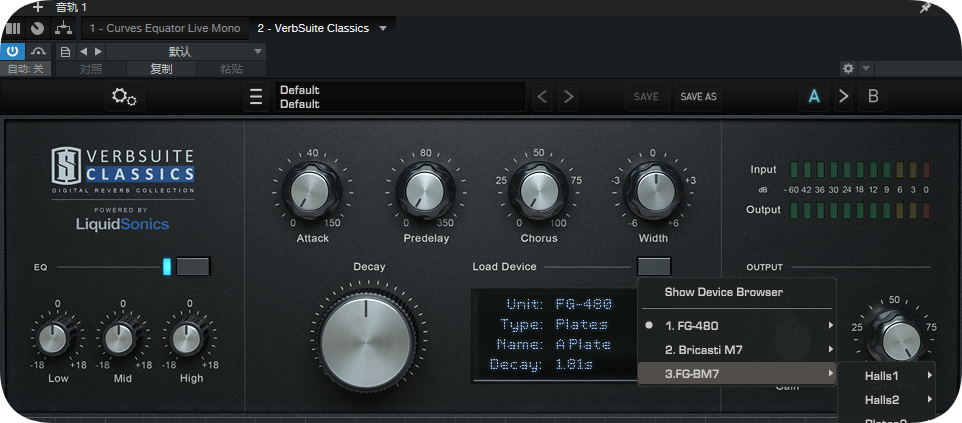Screen dimensions: 962x423
Task: Click the Load Device button
Action: pyautogui.click(x=654, y=266)
